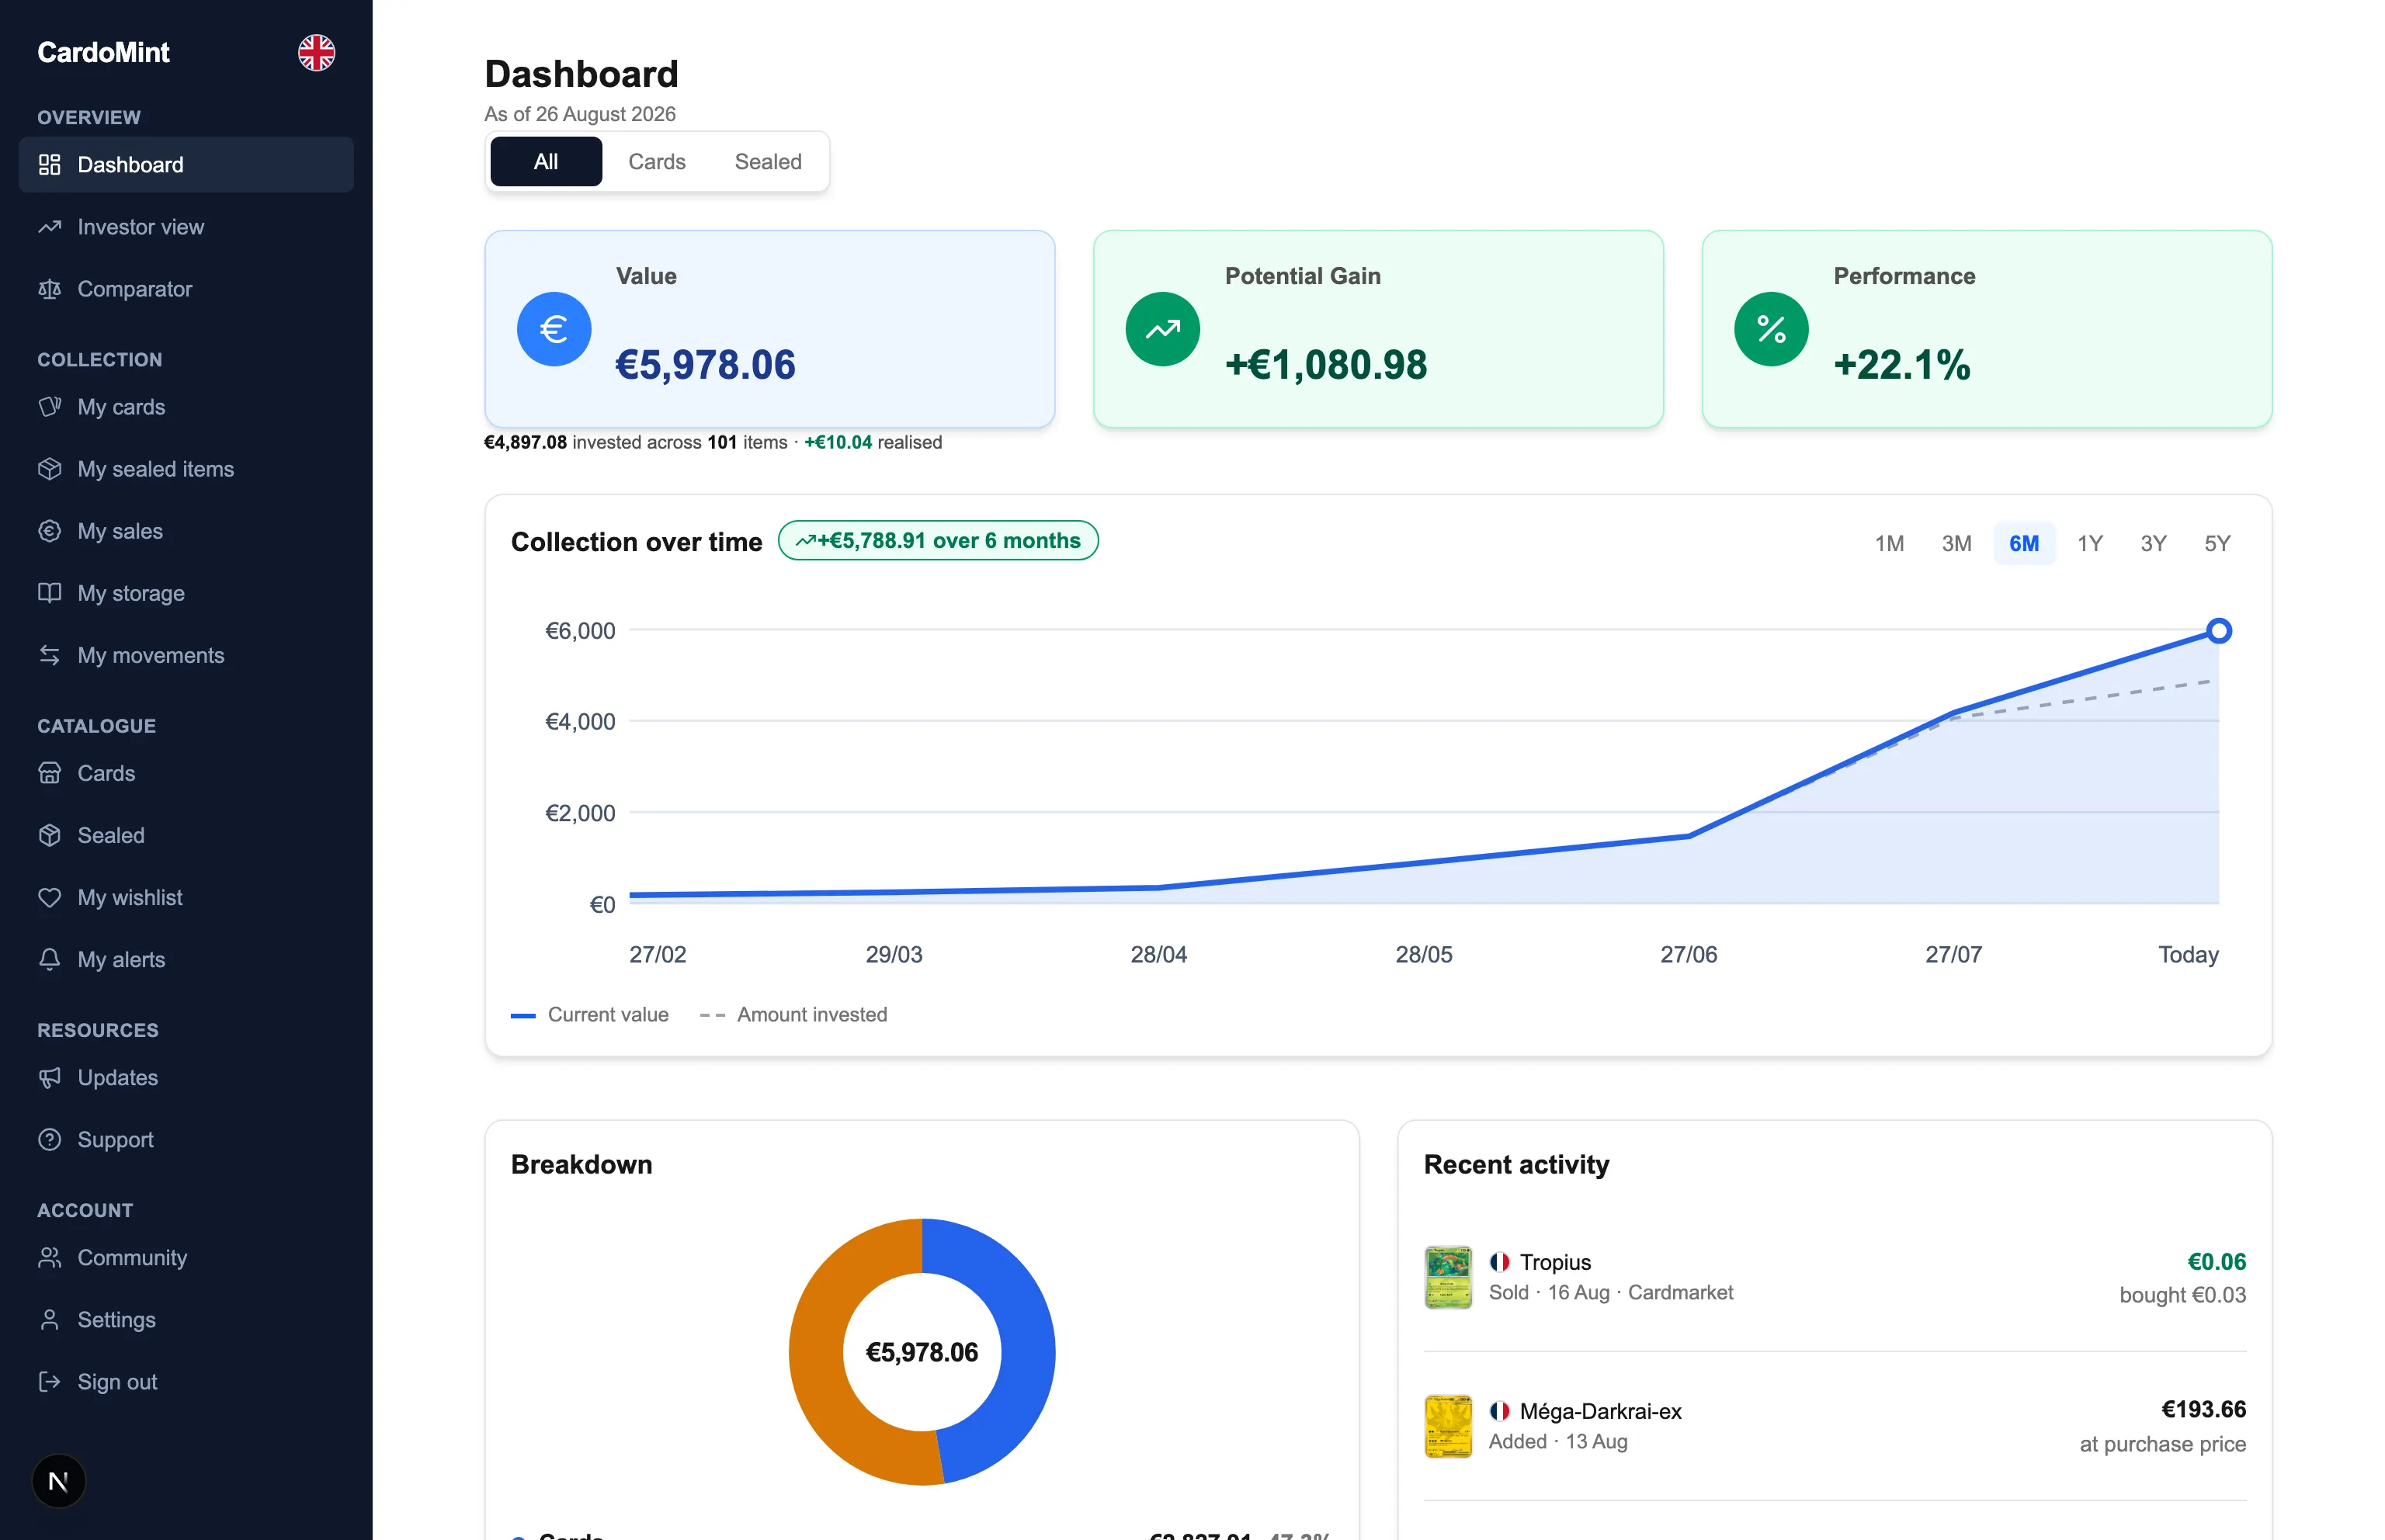The height and width of the screenshot is (1540, 2385).
Task: Open the My sealed items page
Action: point(186,469)
